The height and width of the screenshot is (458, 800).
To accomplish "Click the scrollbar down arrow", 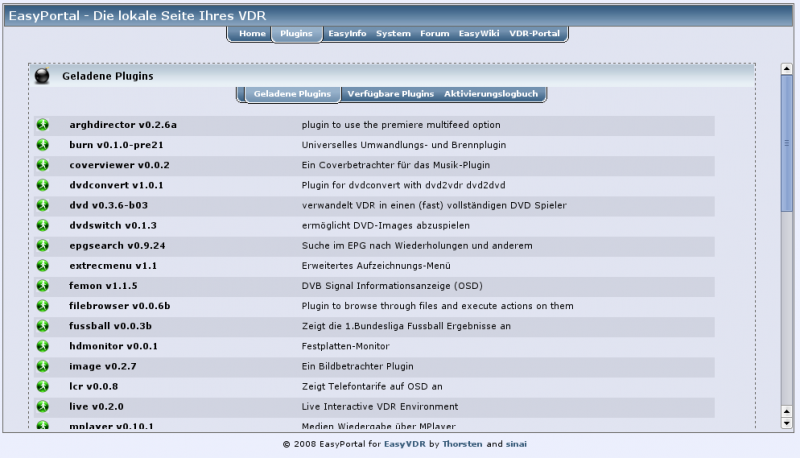I will point(786,424).
